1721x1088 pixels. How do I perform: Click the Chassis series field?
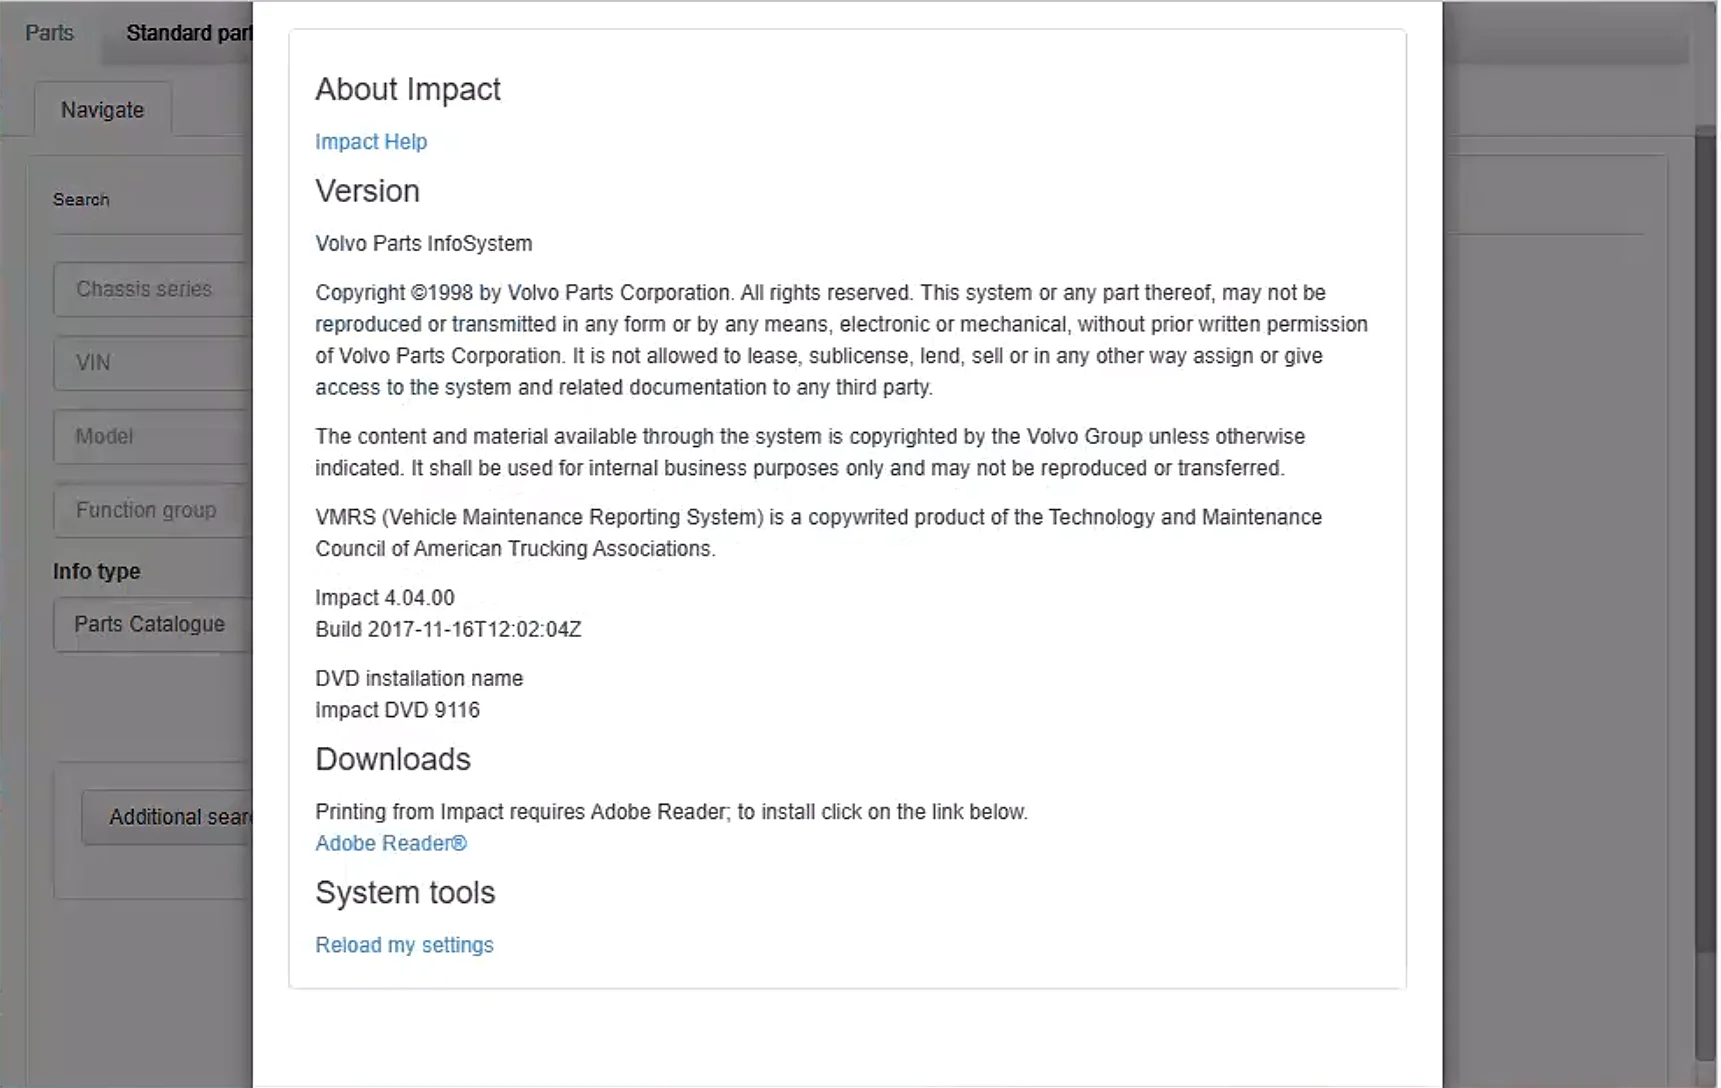(150, 289)
